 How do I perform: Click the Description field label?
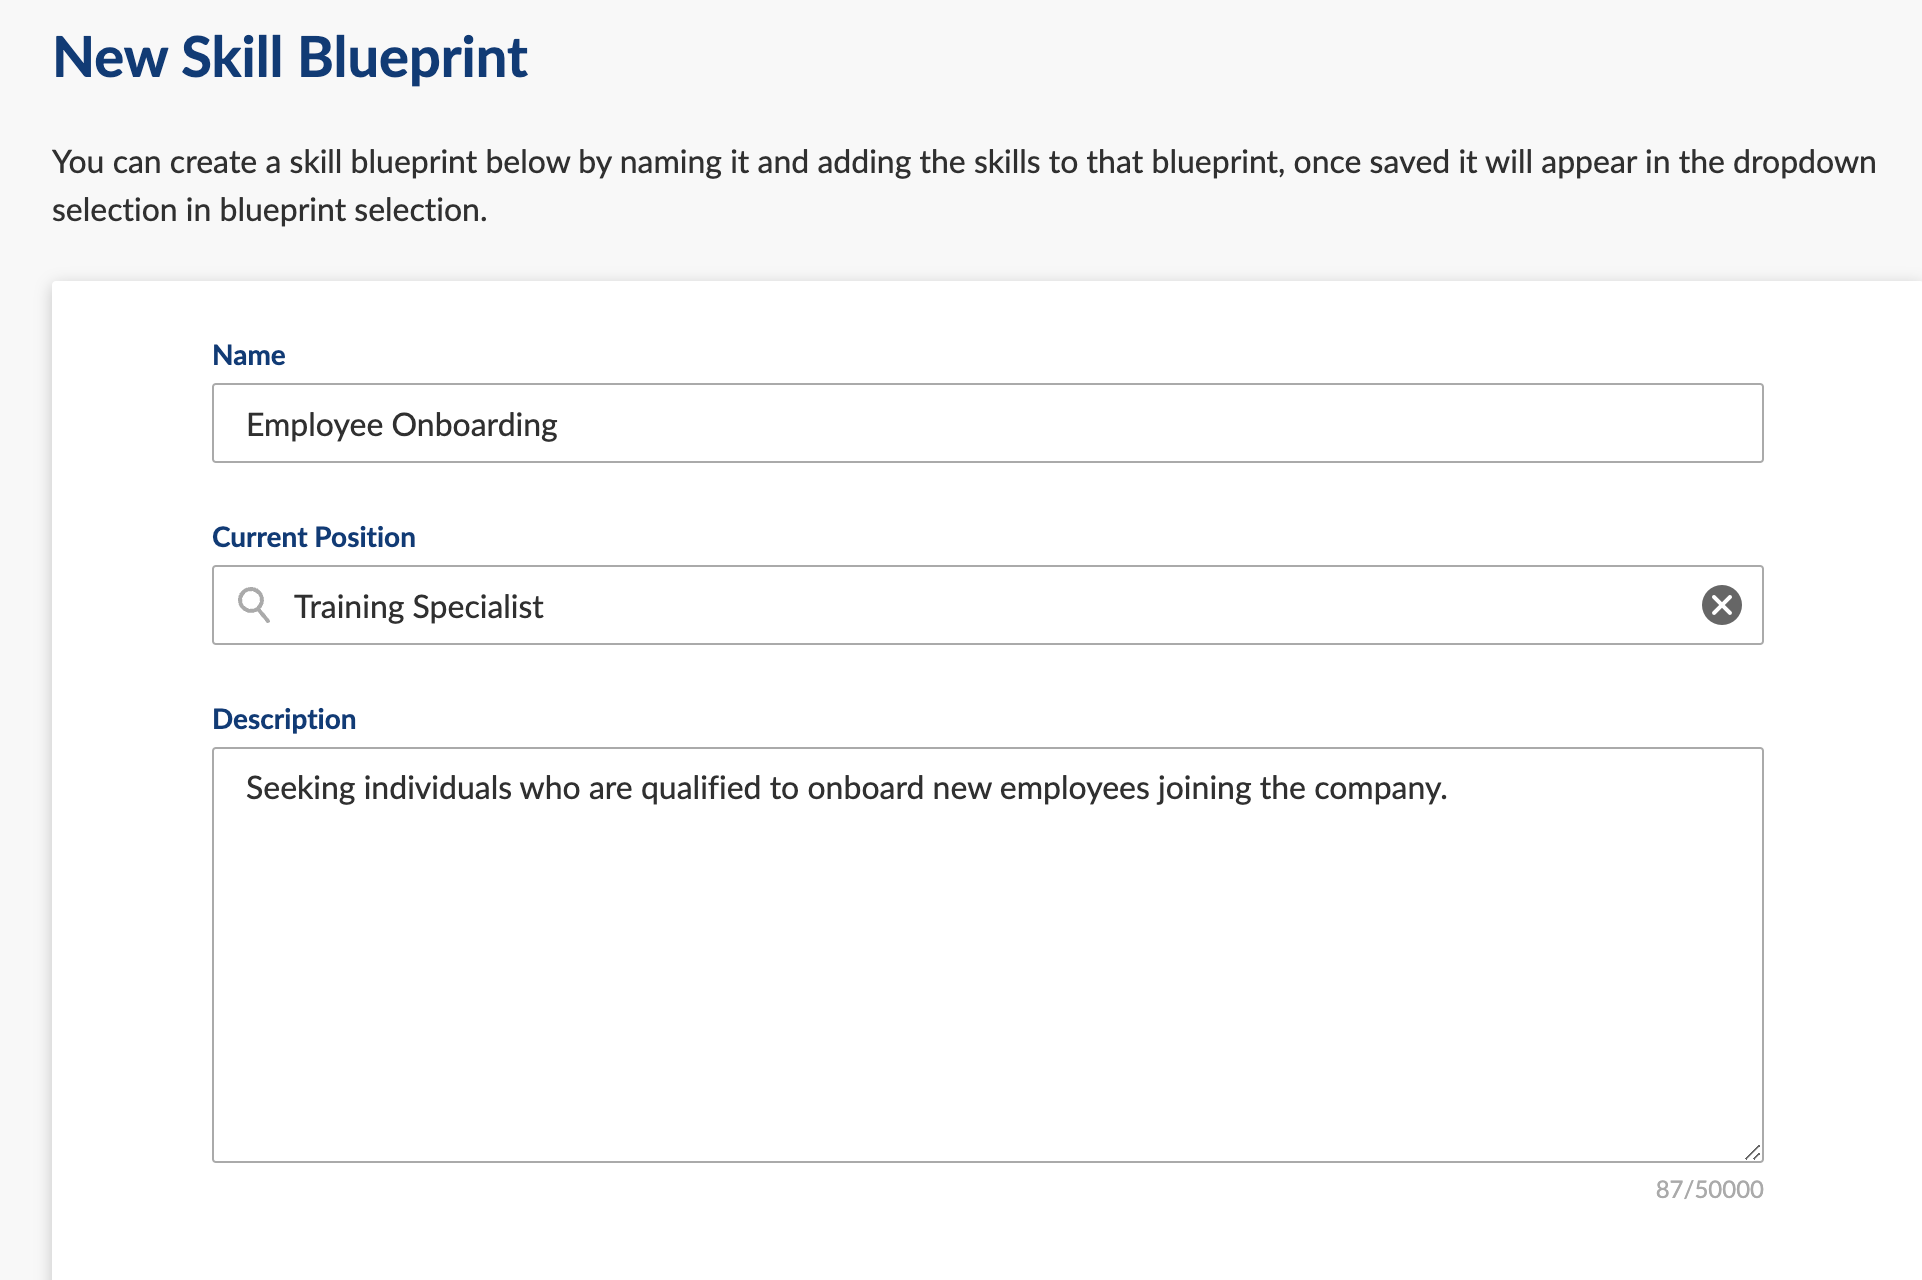(x=284, y=719)
